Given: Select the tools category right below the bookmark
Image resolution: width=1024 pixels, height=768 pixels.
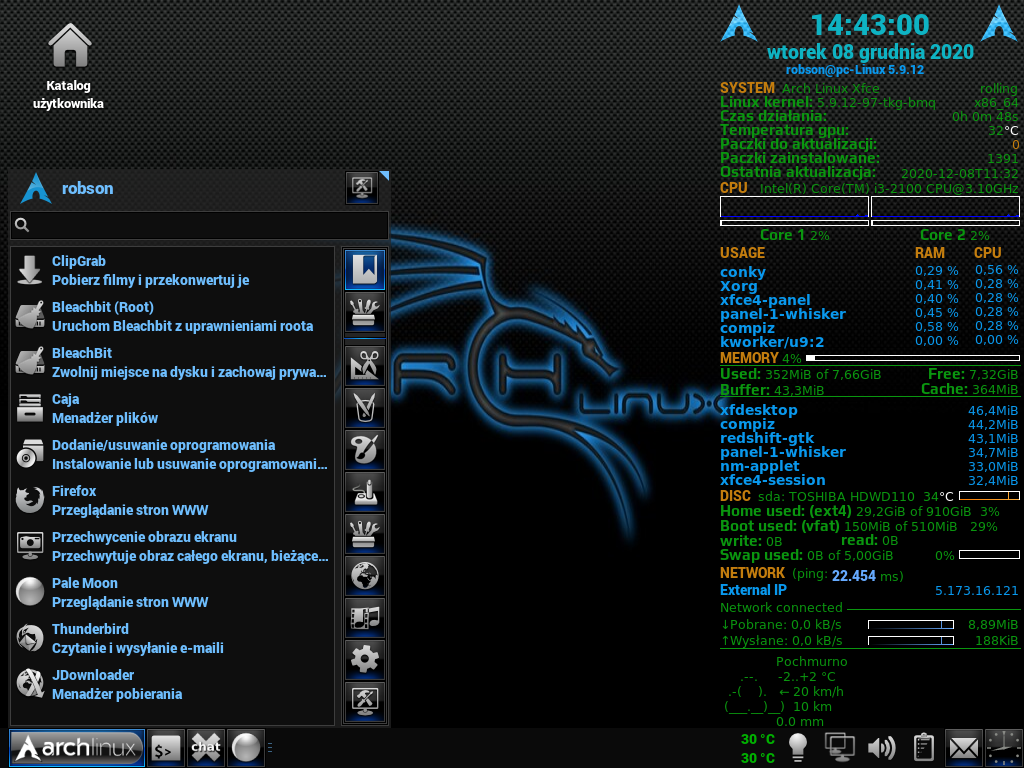Looking at the screenshot, I should click(x=364, y=313).
